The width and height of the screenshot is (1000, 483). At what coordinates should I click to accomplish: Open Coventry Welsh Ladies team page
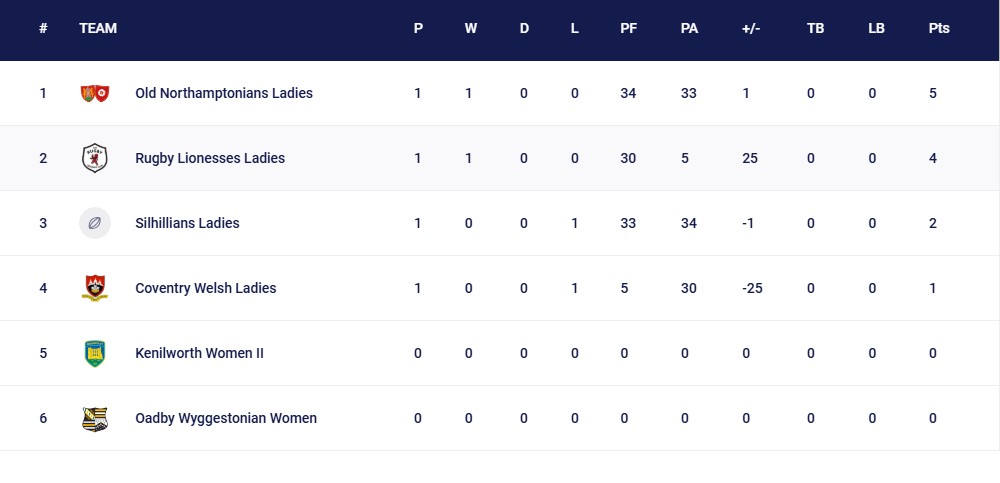click(205, 288)
